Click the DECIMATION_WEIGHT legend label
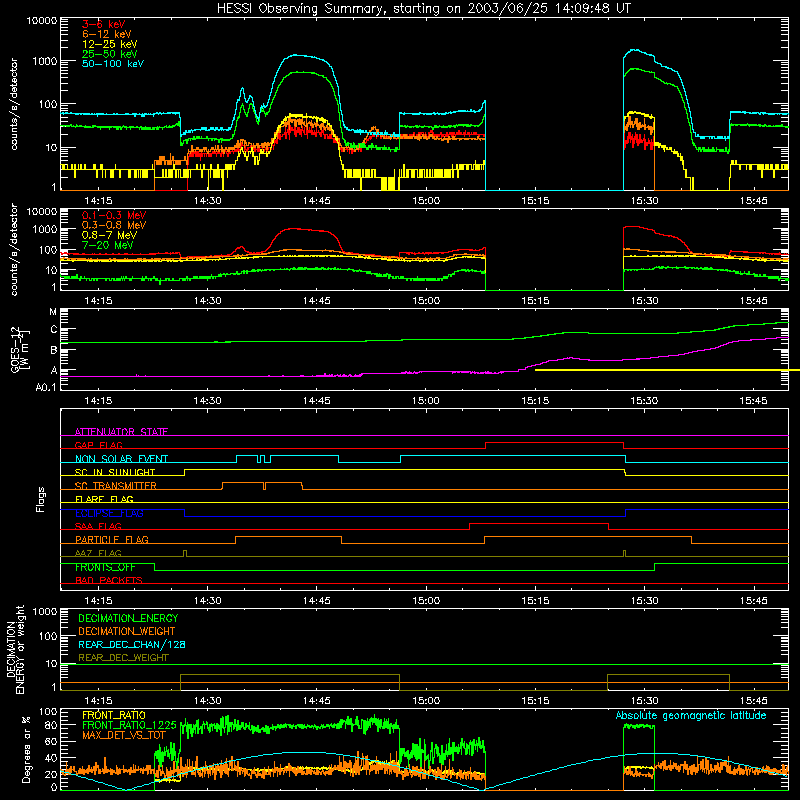 [127, 631]
